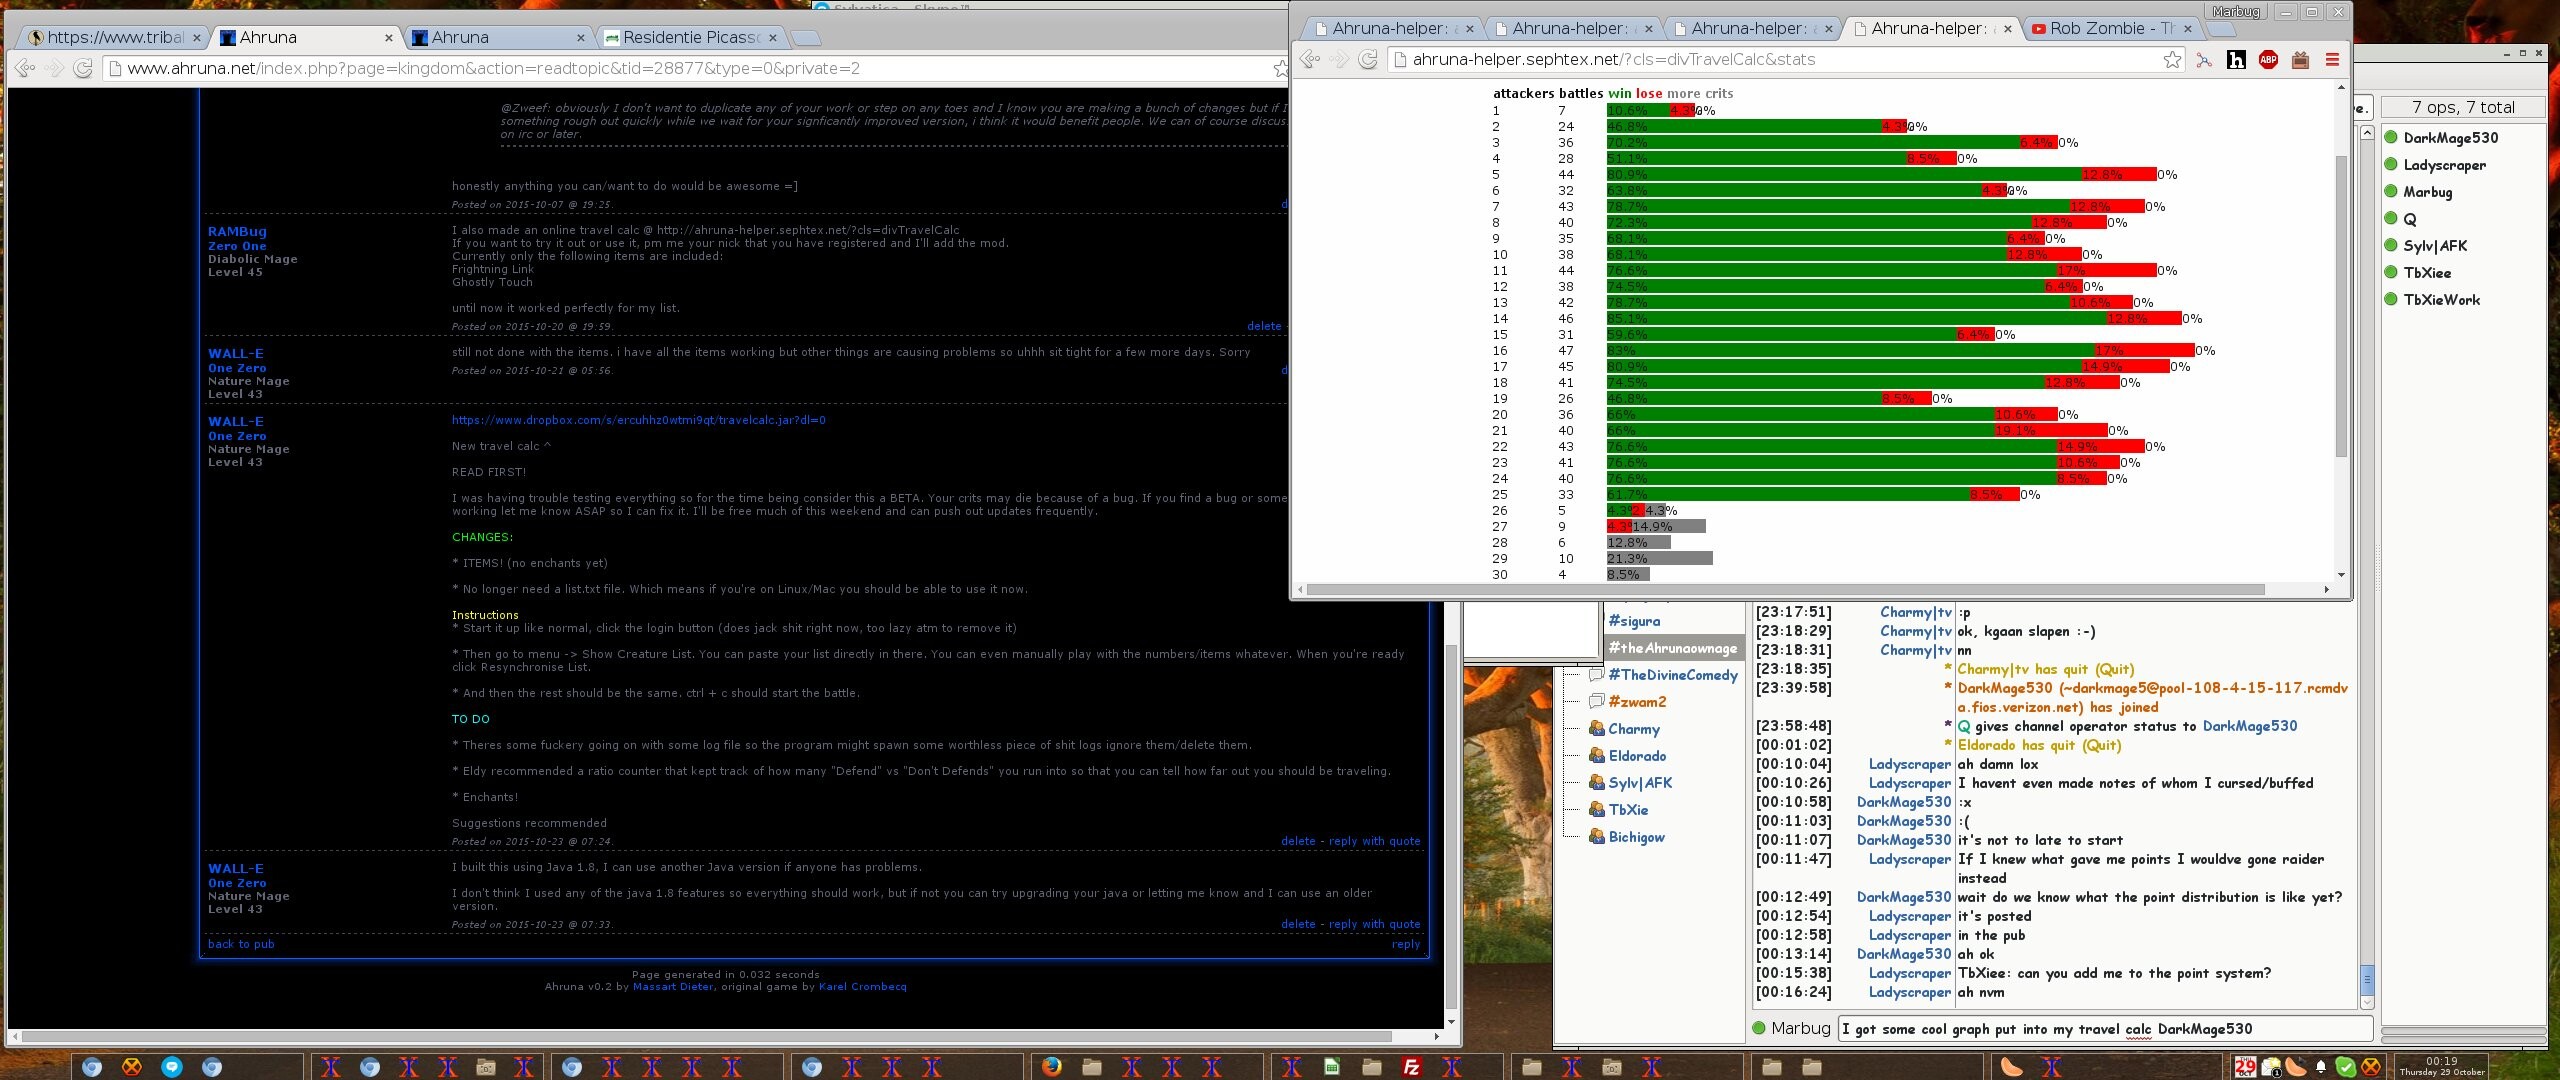The height and width of the screenshot is (1080, 2560).
Task: Open FileZilla from the taskbar
Action: point(1411,1067)
